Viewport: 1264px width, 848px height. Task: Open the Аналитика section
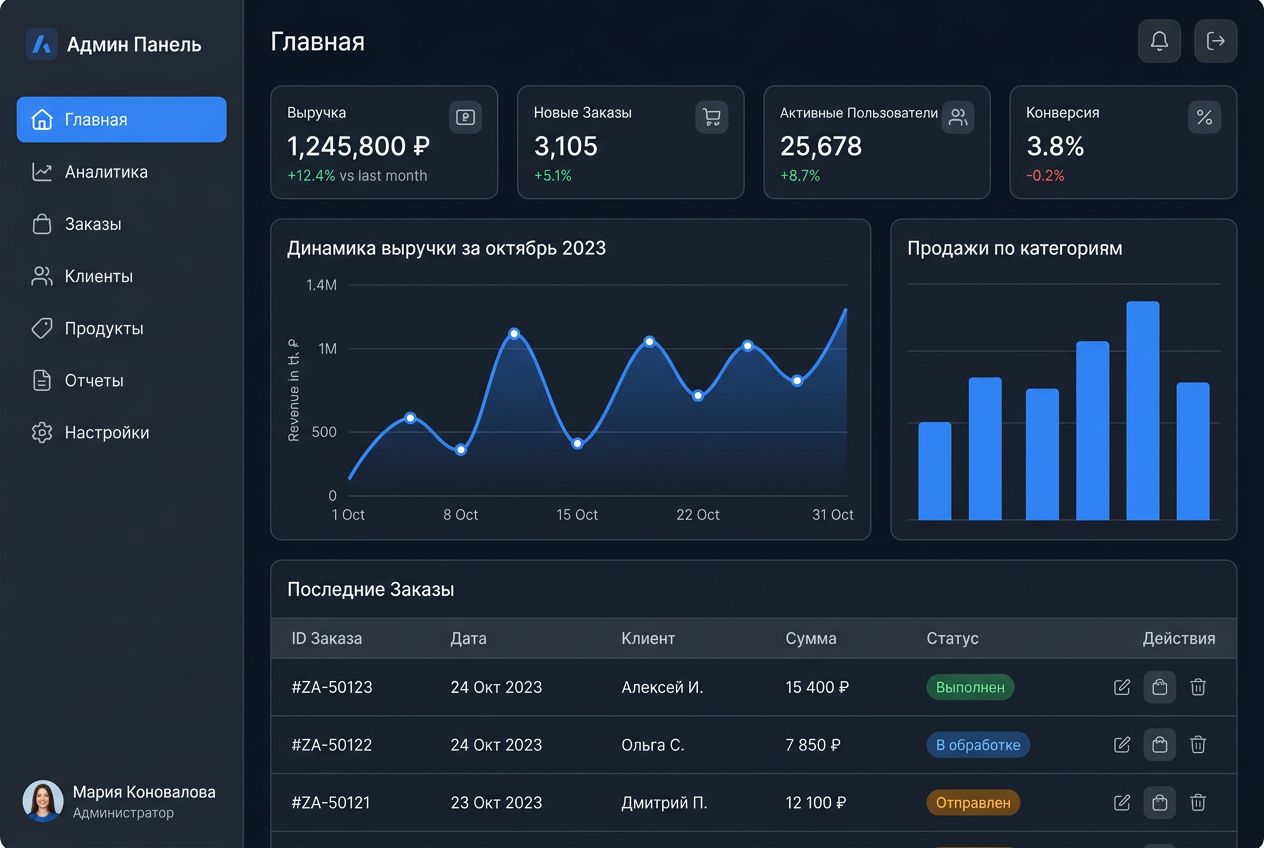point(122,172)
